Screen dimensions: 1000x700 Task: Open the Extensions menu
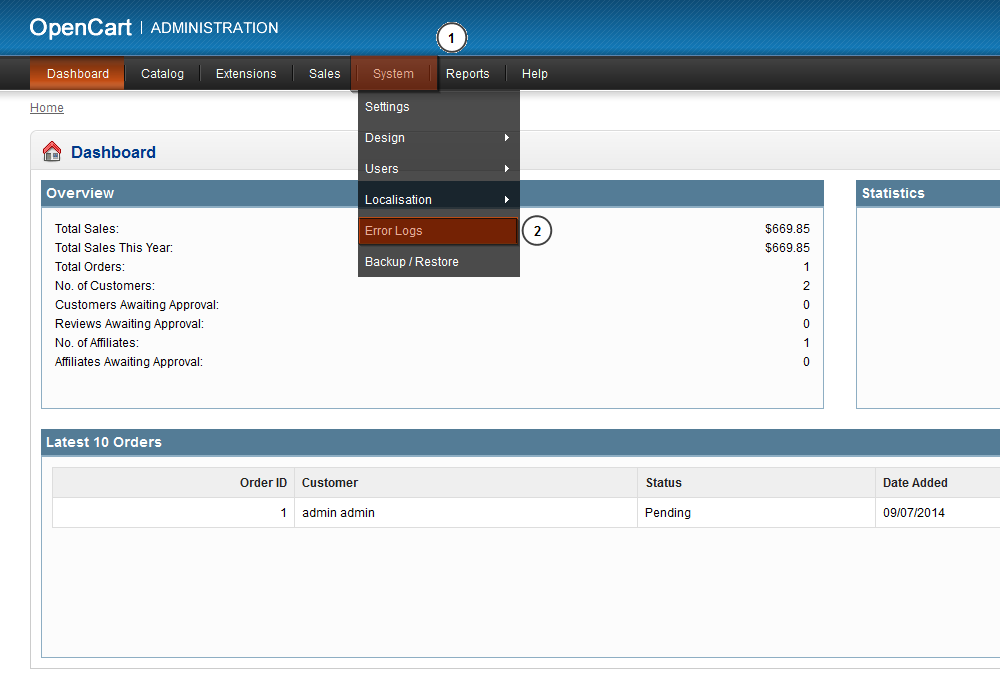point(246,73)
